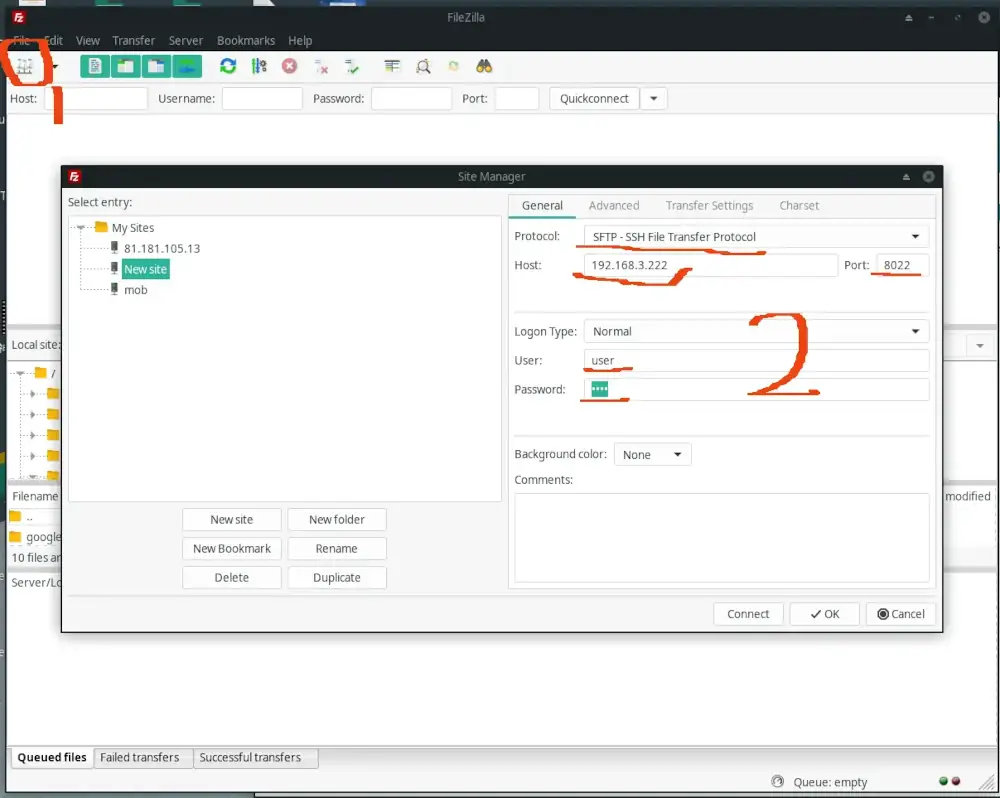Select the 81.181.105.13 site entry
The width and height of the screenshot is (1000, 798).
click(x=162, y=249)
